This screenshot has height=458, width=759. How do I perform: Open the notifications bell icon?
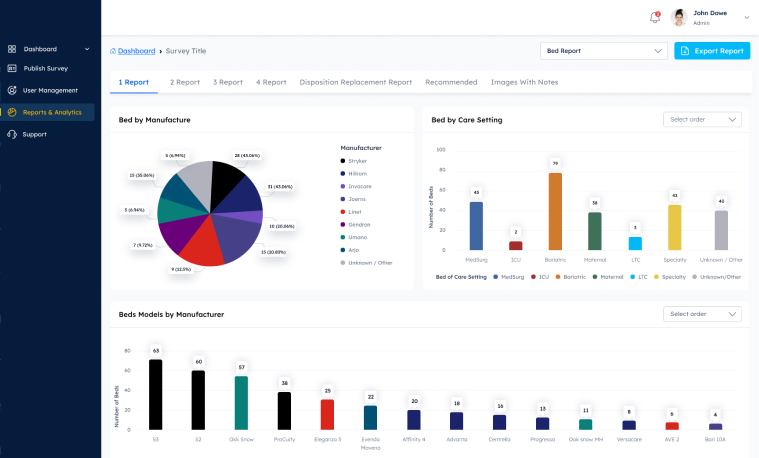[x=655, y=17]
